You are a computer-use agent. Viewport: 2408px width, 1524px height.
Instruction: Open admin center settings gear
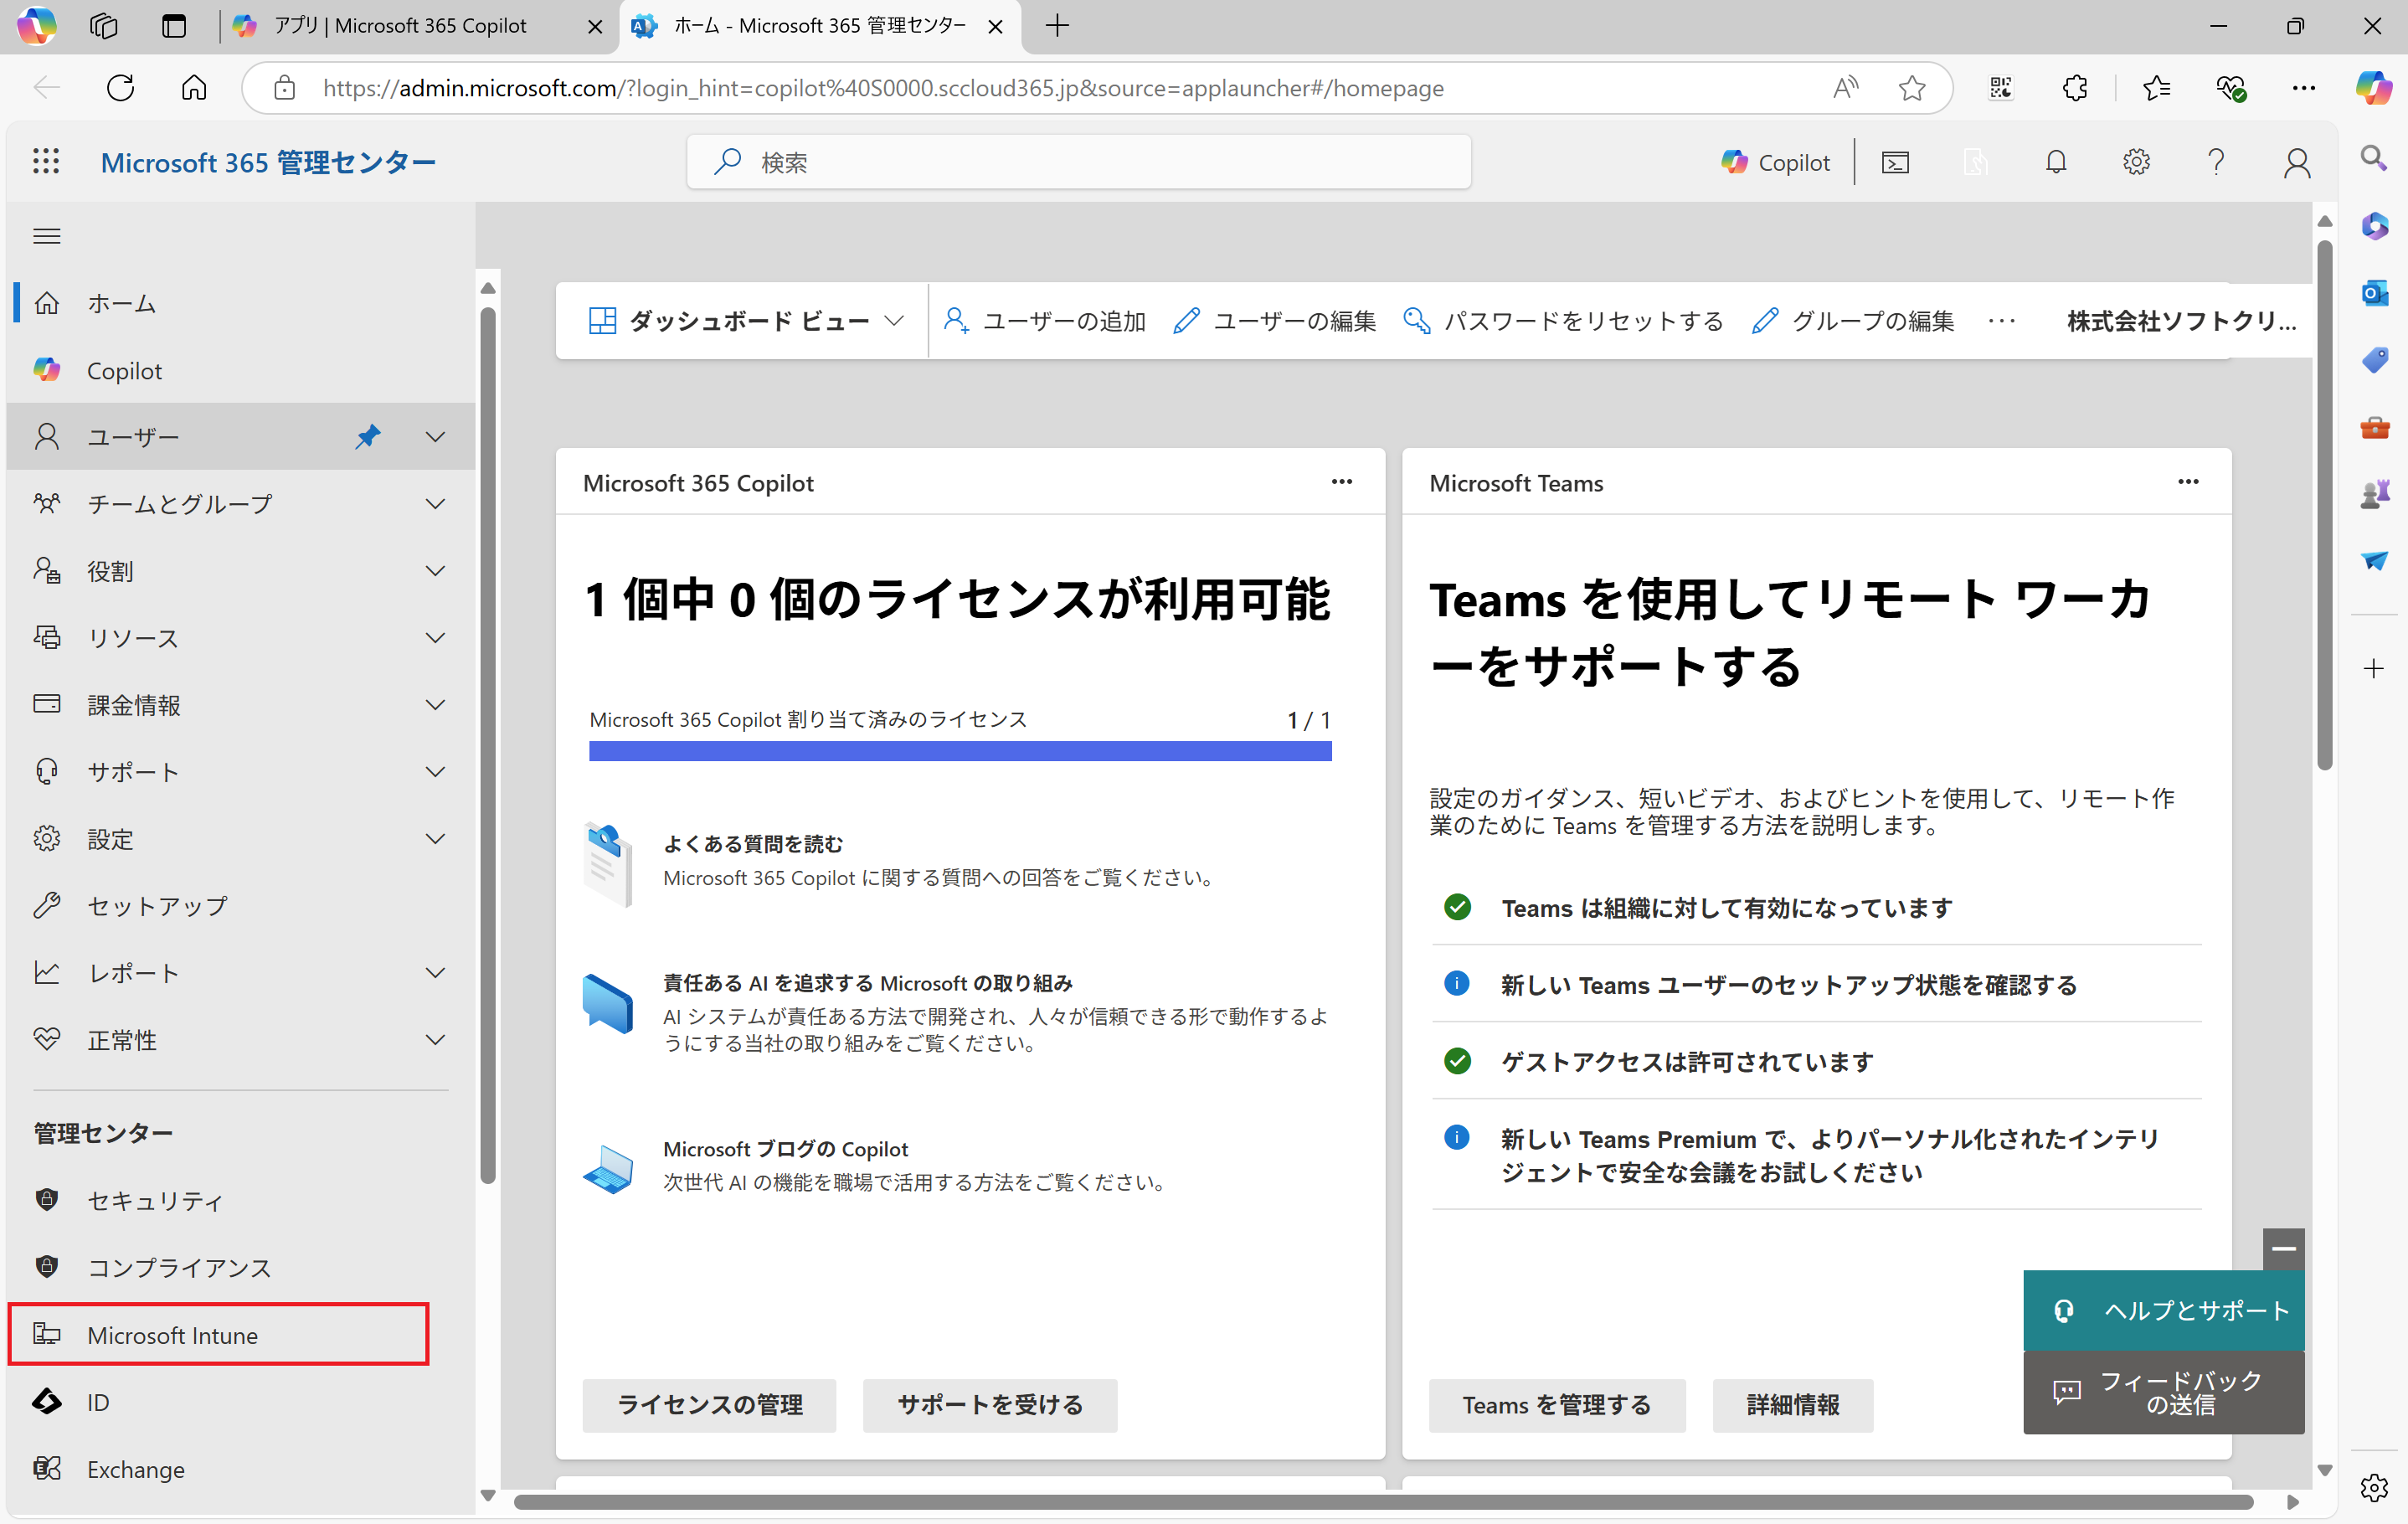coord(2137,161)
